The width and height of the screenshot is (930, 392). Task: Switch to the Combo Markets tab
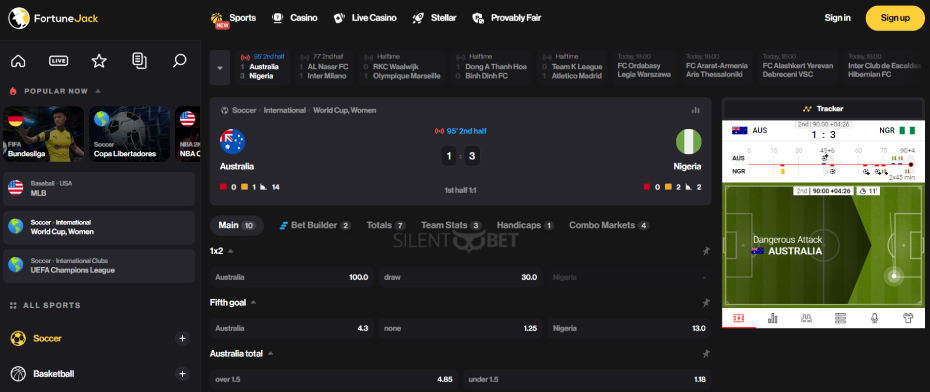tap(609, 225)
